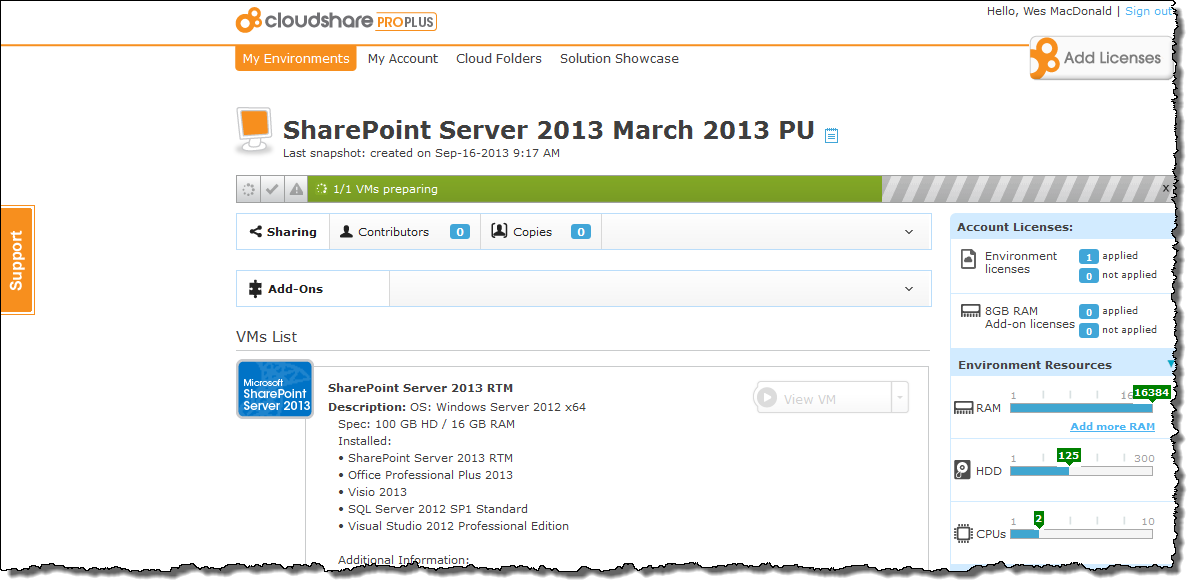
Task: Open the Solution Showcase page
Action: click(x=619, y=59)
